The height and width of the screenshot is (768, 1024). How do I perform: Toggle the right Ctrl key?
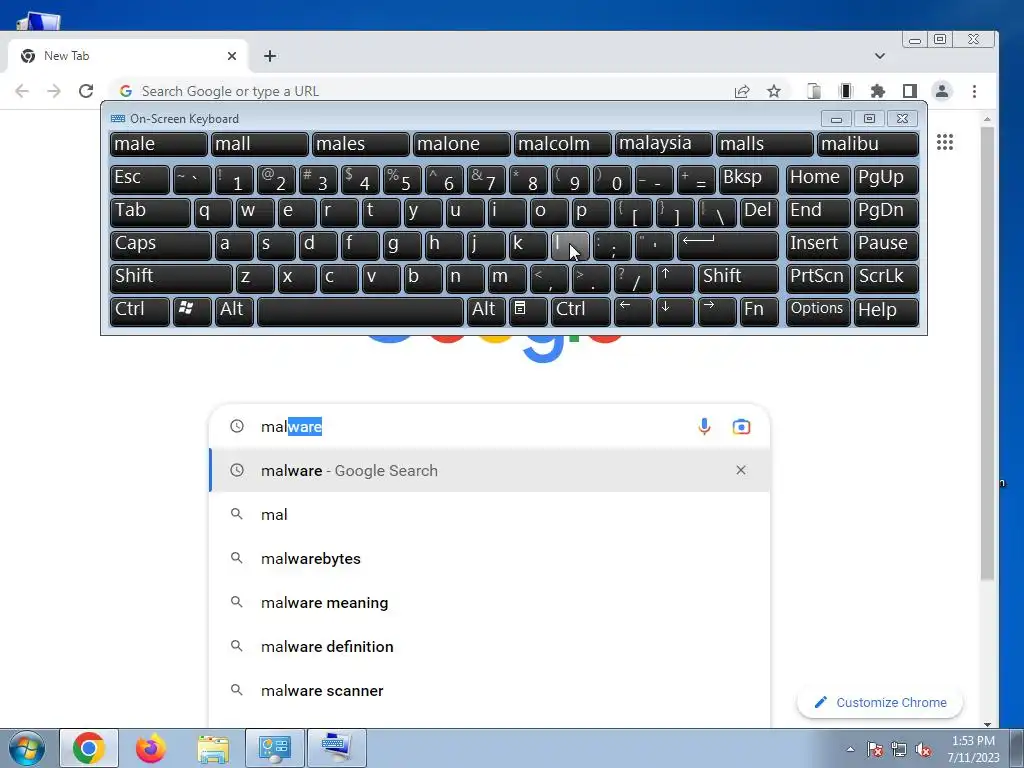pyautogui.click(x=581, y=311)
